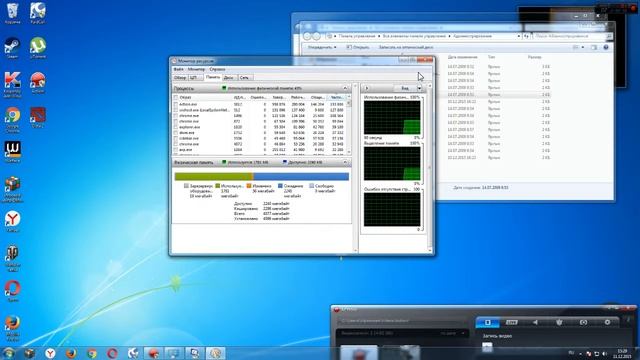Launch Yandex browser from taskbar
The image size is (640, 360).
point(50,353)
